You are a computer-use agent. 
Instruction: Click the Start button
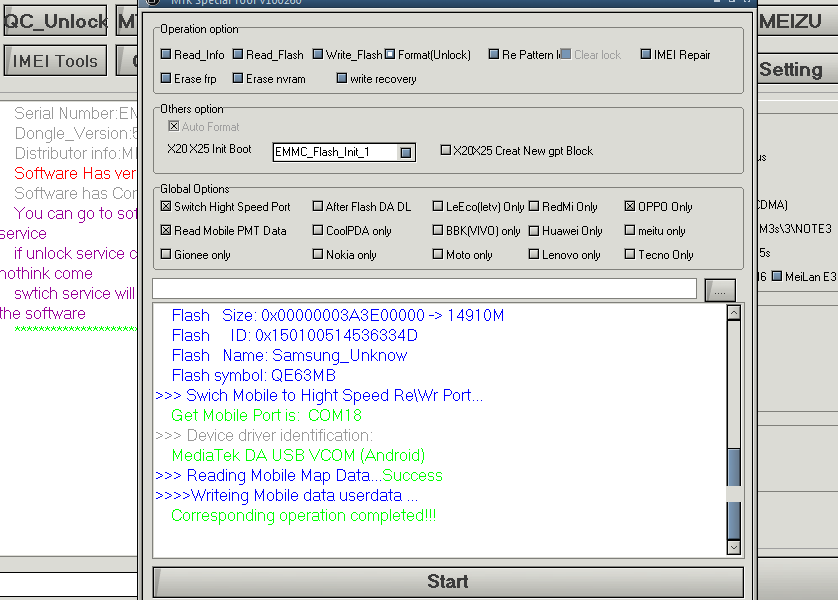[x=448, y=582]
